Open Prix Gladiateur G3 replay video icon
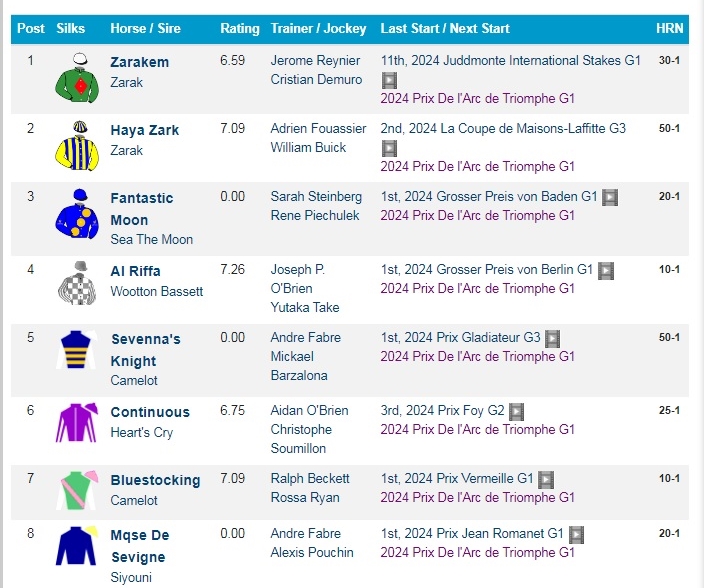The image size is (704, 588). [552, 338]
